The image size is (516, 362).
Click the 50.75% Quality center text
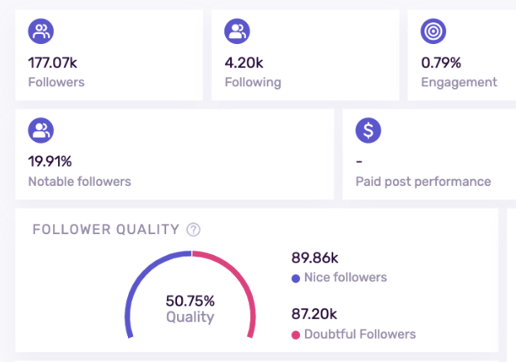[x=190, y=309]
